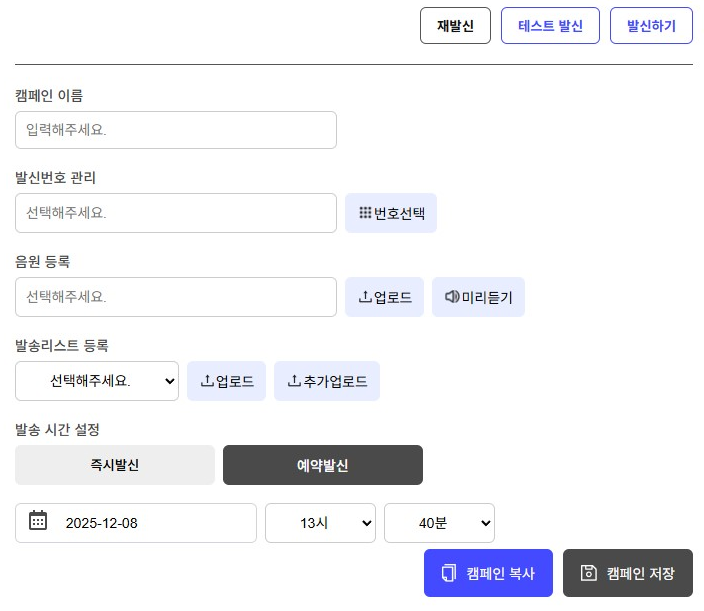Click the upload icon beside 음원 등록 field
This screenshot has width=704, height=611.
pos(365,297)
